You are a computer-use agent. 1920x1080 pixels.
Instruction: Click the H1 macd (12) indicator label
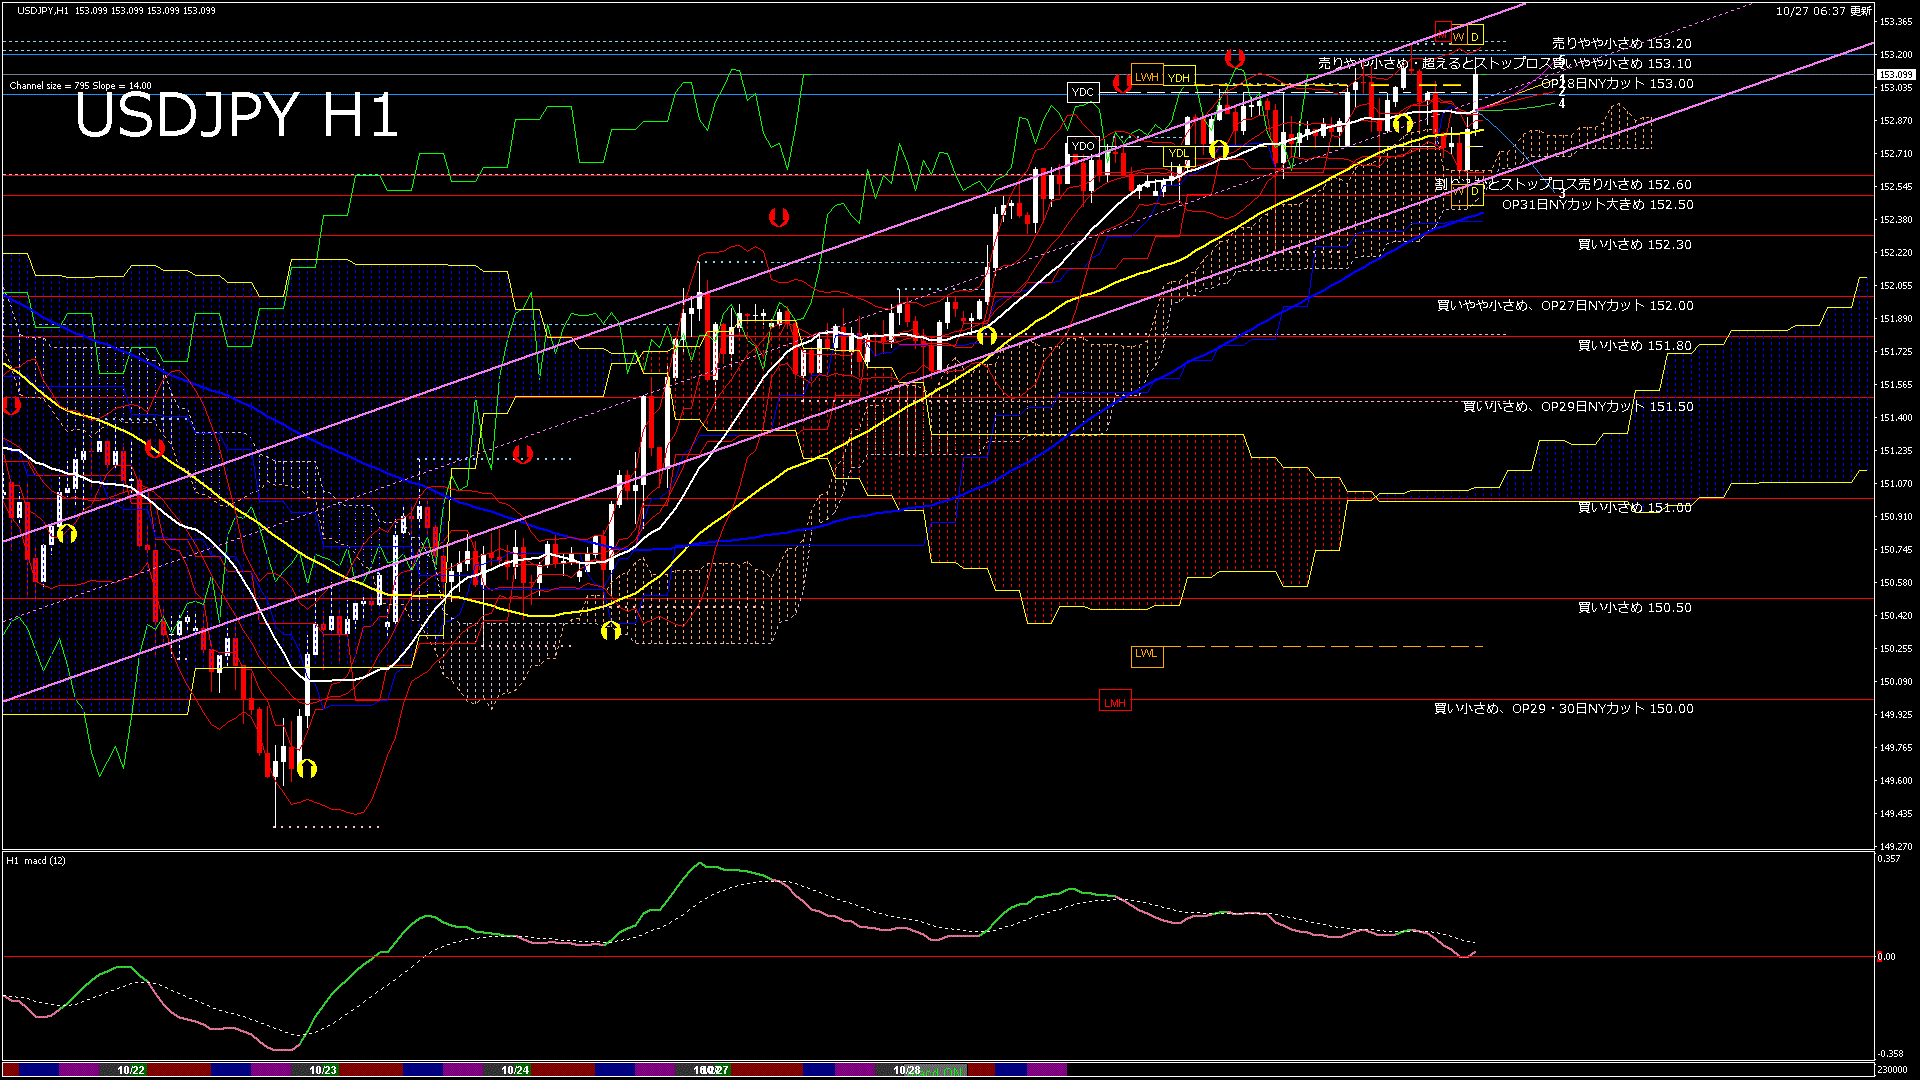(x=37, y=860)
